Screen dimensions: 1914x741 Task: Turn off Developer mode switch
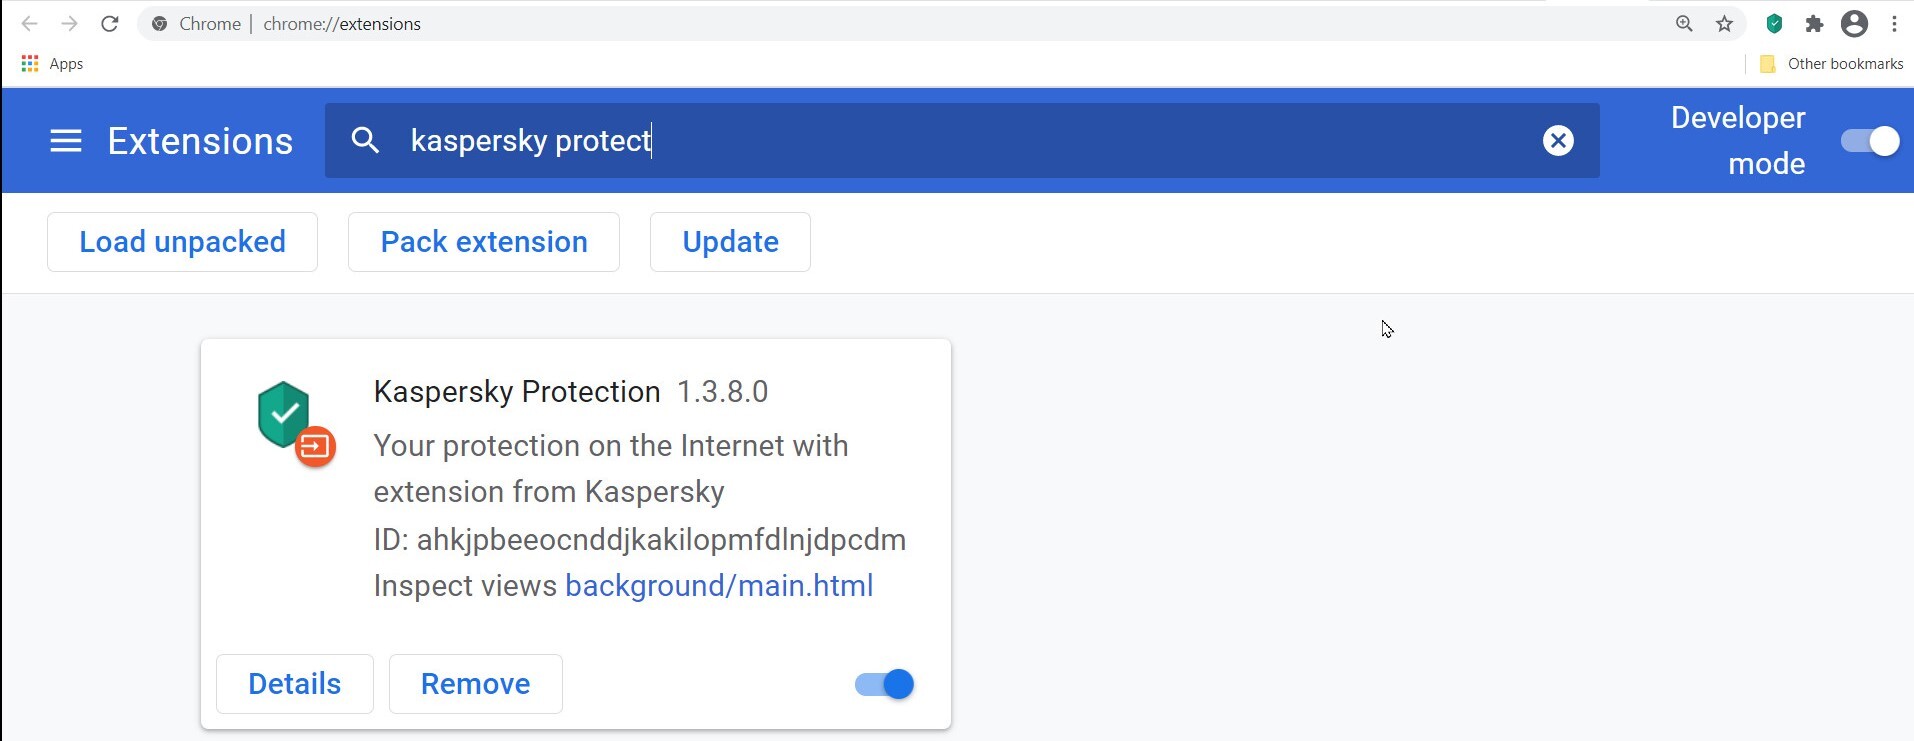point(1869,141)
